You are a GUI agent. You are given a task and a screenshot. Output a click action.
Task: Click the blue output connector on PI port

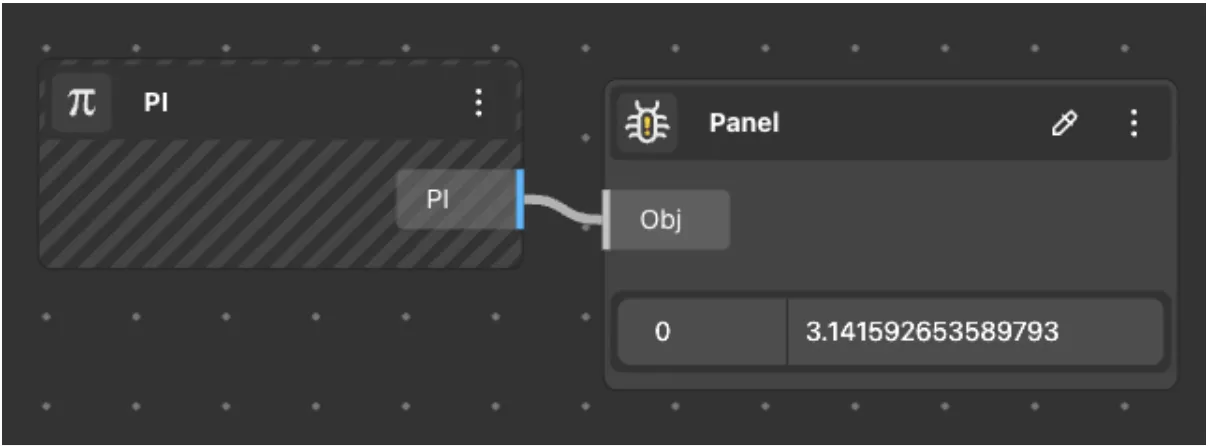(x=520, y=199)
